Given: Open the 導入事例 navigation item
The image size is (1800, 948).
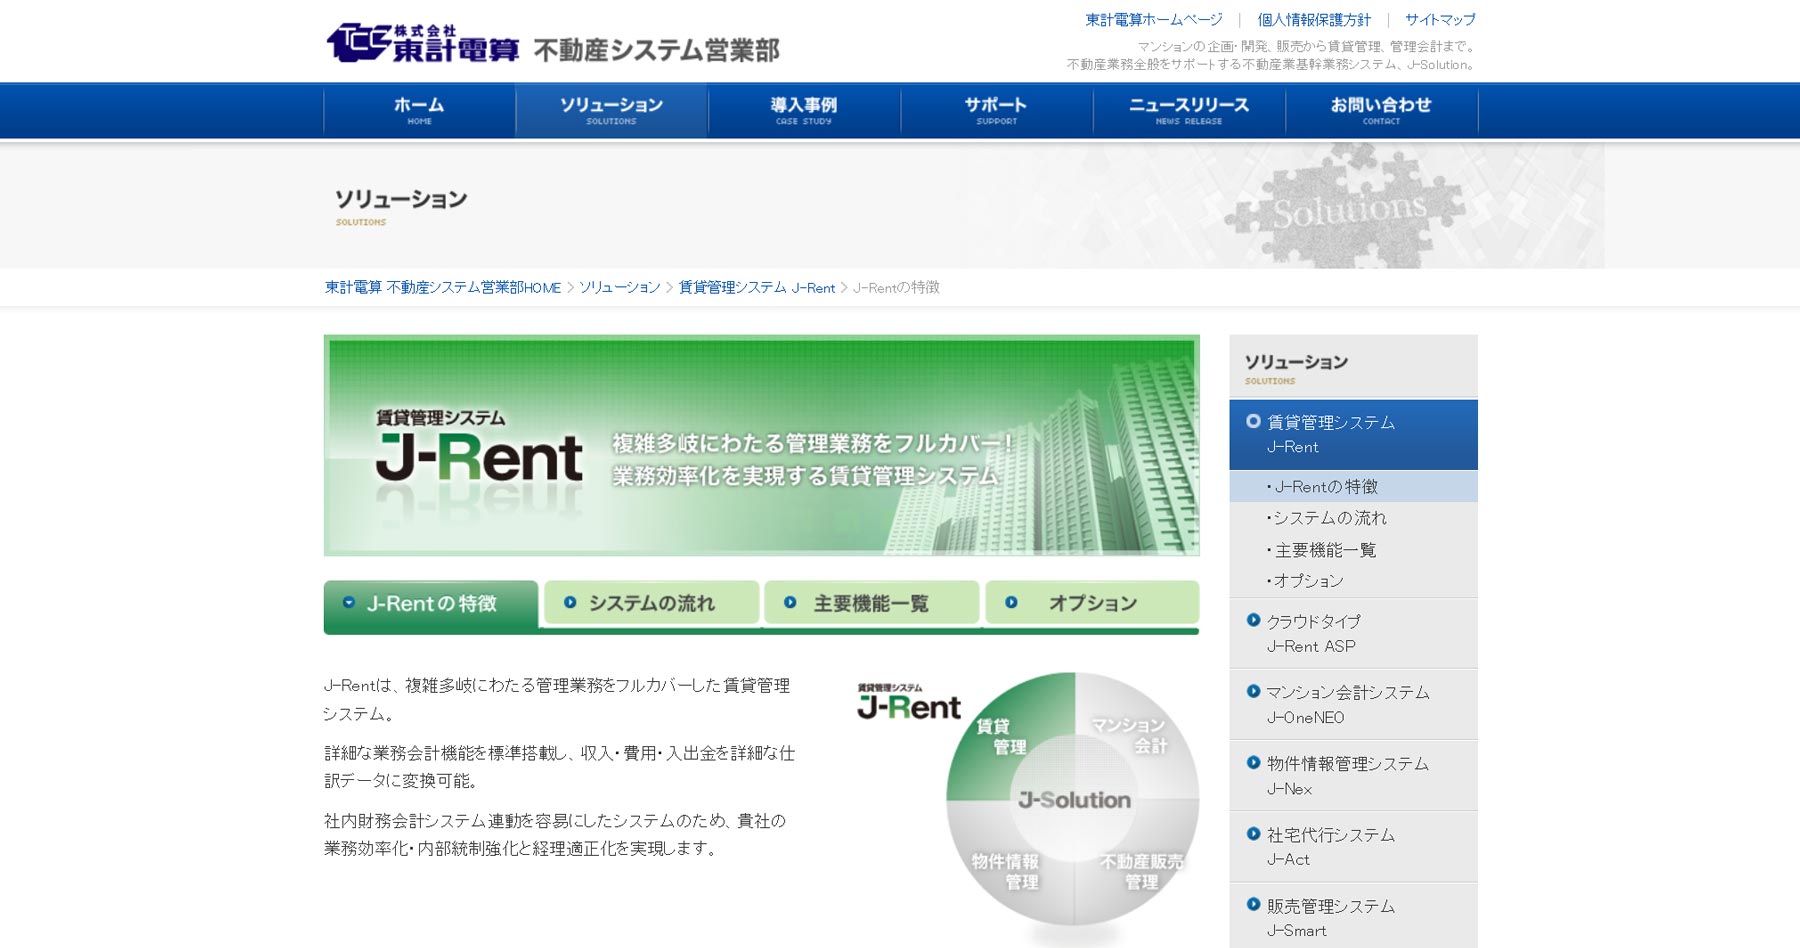Looking at the screenshot, I should (x=804, y=110).
